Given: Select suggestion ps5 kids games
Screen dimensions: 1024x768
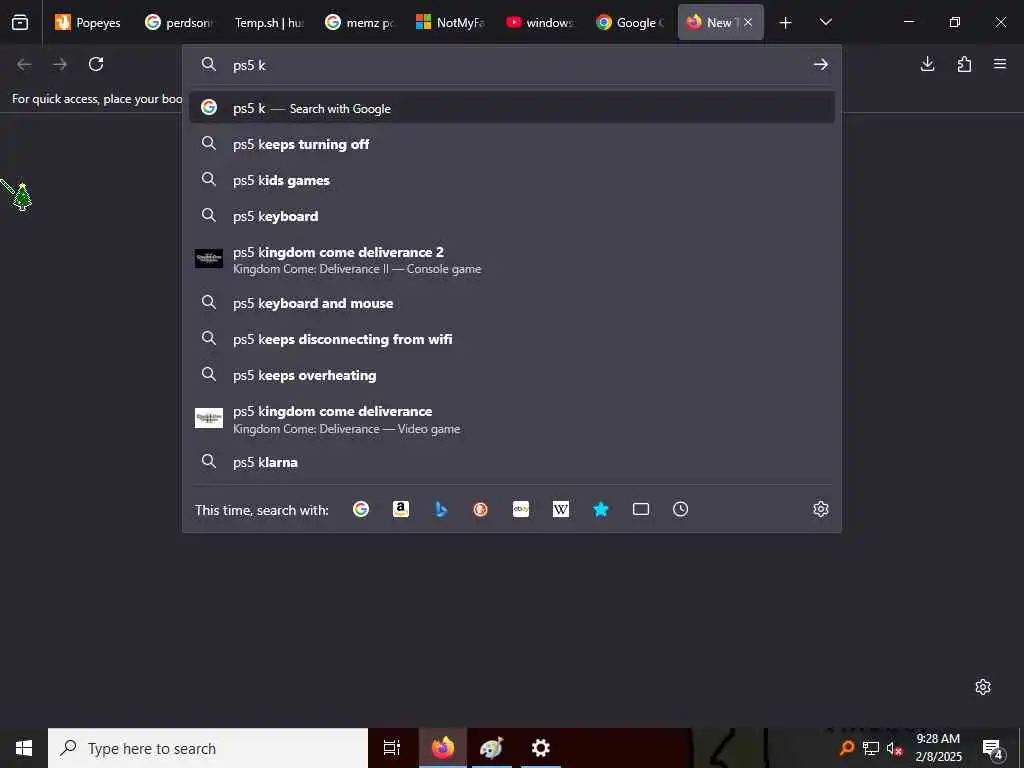Looking at the screenshot, I should point(512,180).
